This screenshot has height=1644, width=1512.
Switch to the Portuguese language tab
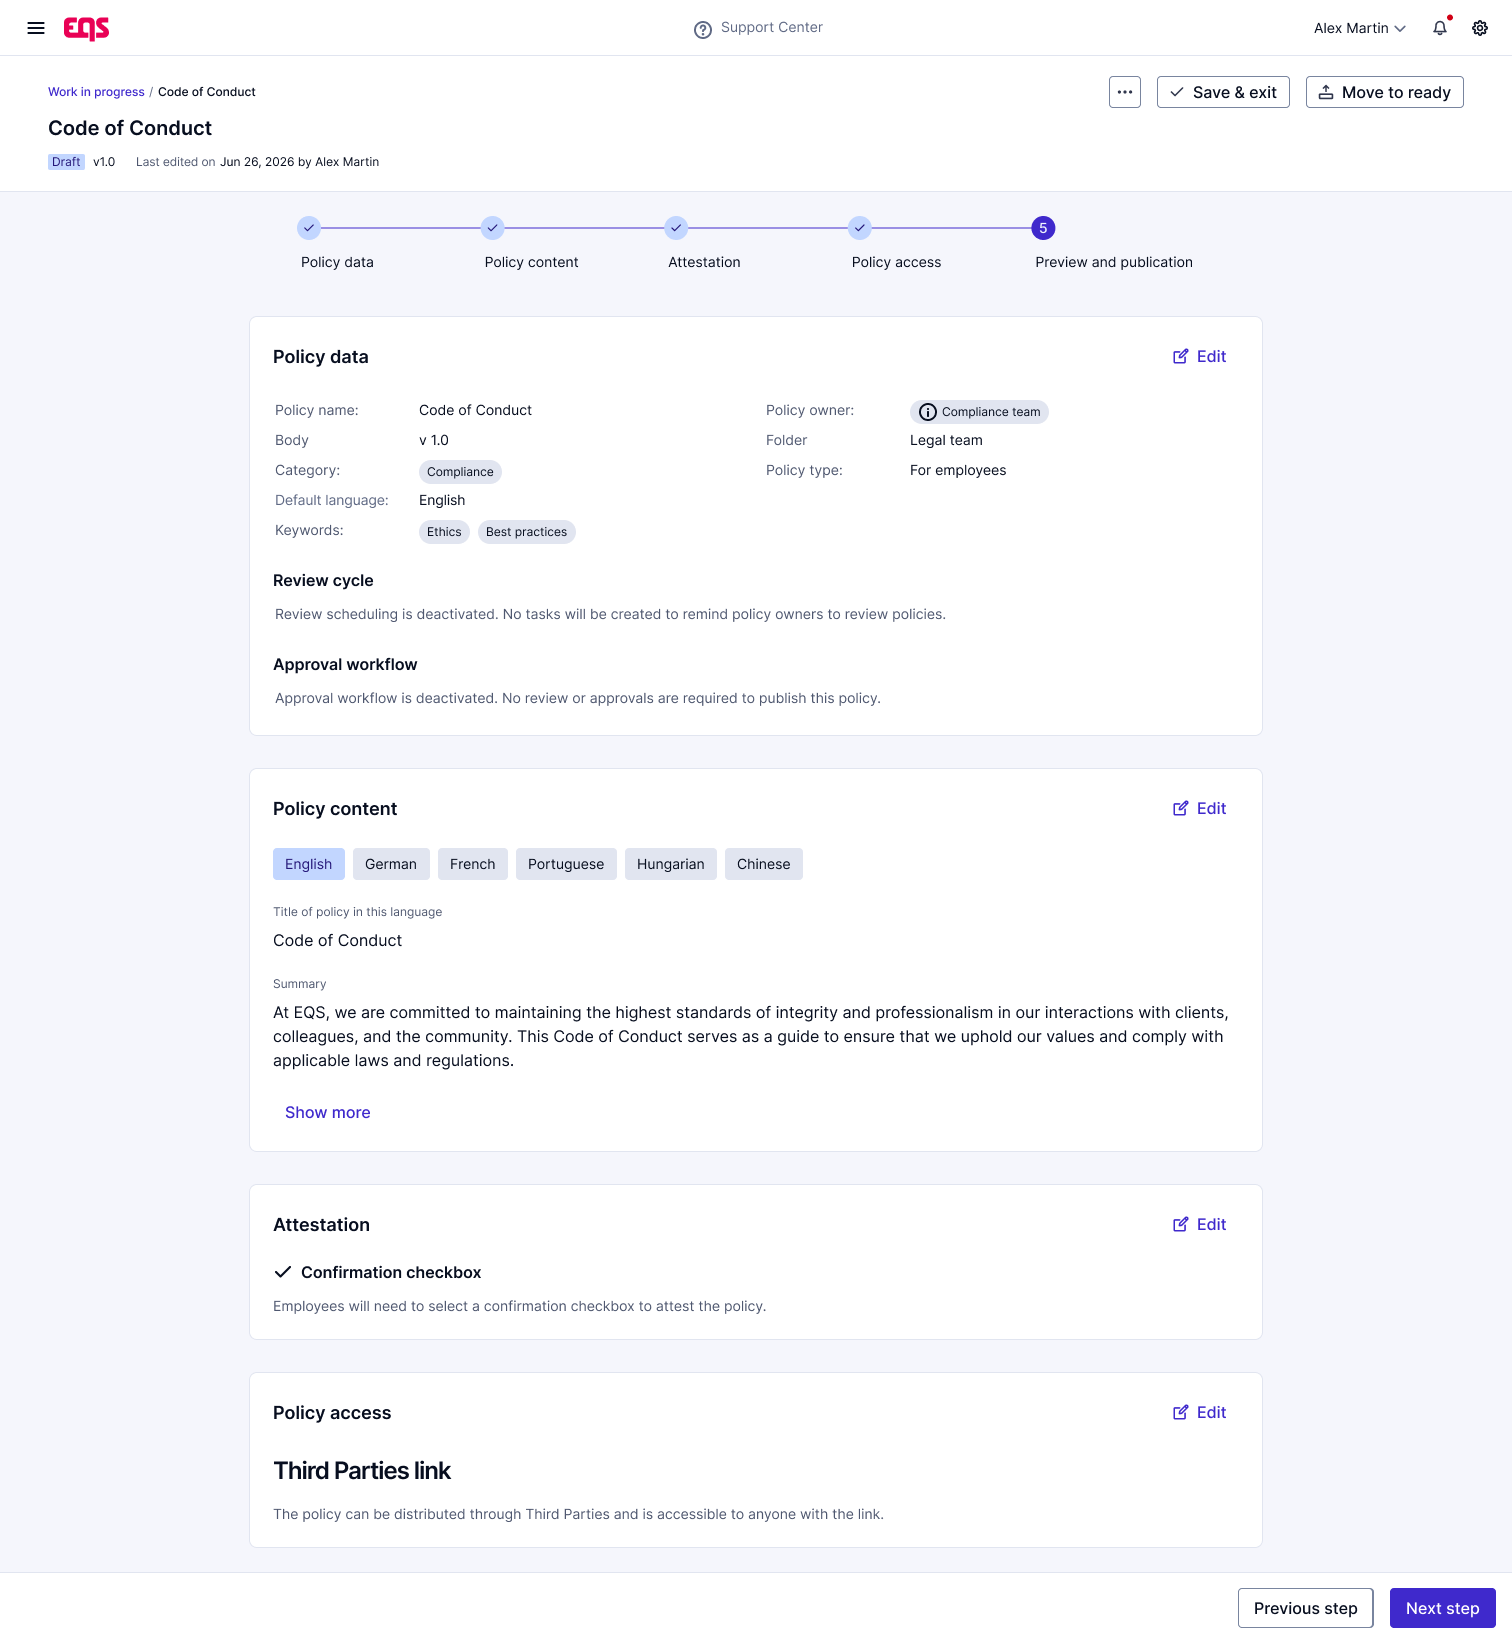566,864
